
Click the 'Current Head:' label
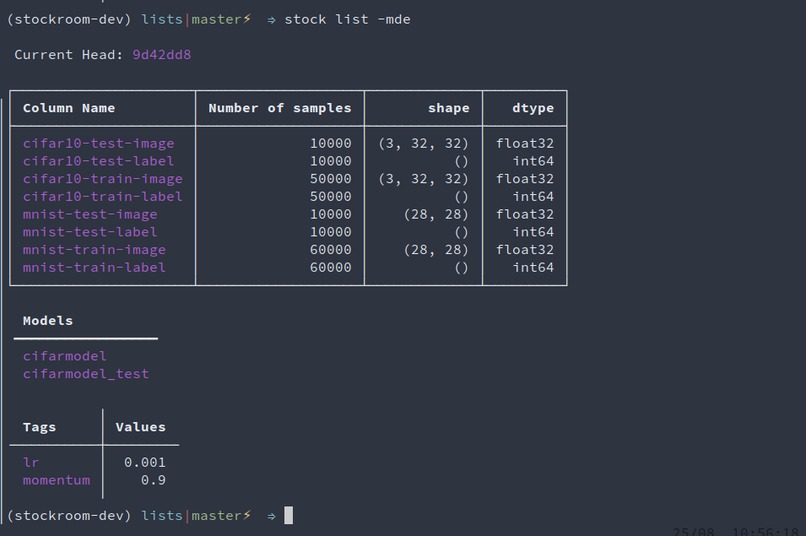69,54
